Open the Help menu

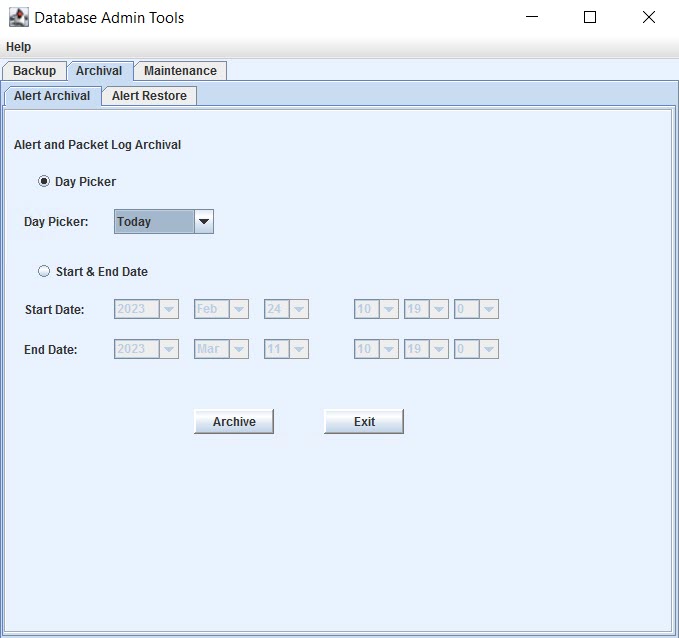pyautogui.click(x=18, y=47)
